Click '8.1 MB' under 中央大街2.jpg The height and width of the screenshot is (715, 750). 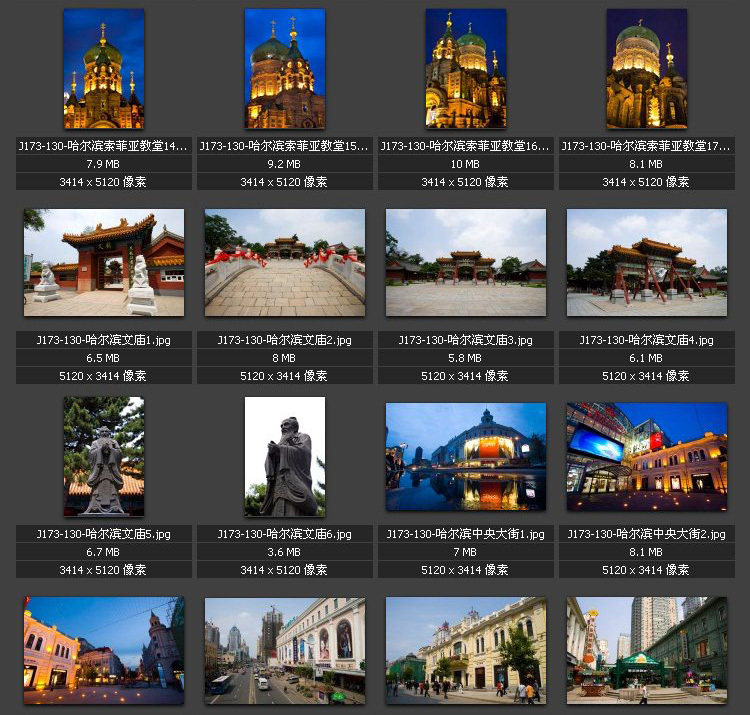646,552
